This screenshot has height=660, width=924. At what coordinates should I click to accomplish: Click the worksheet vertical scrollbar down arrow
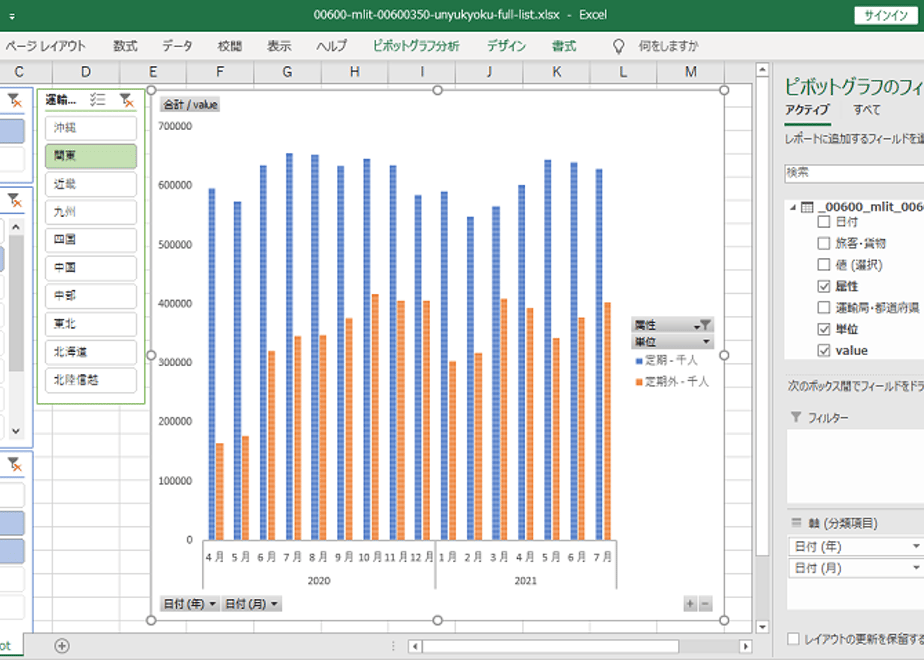click(x=762, y=626)
